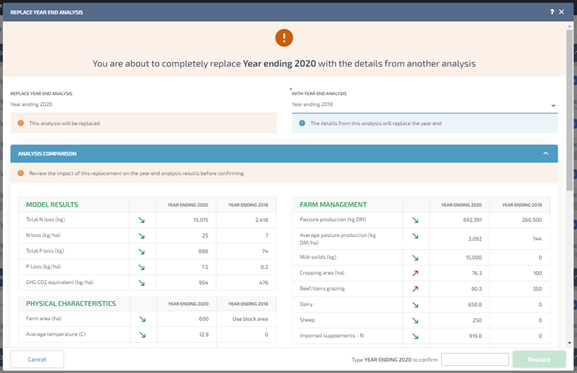This screenshot has height=373, width=577.
Task: Click the 954 GHG CO2 equivalent value
Action: (203, 283)
